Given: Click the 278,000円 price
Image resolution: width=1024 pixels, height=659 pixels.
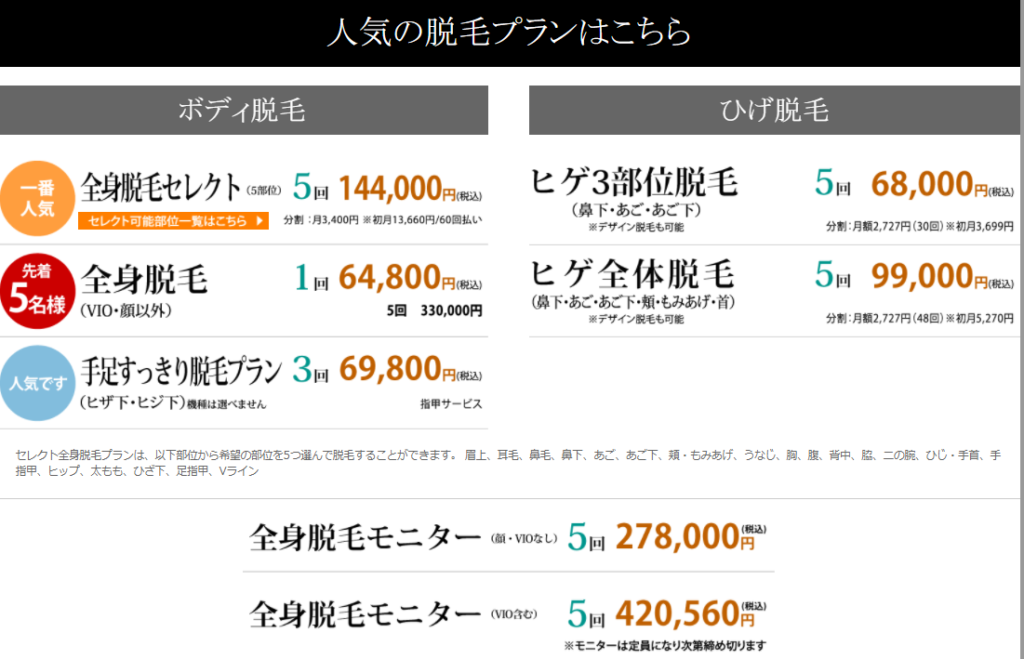Looking at the screenshot, I should (690, 537).
